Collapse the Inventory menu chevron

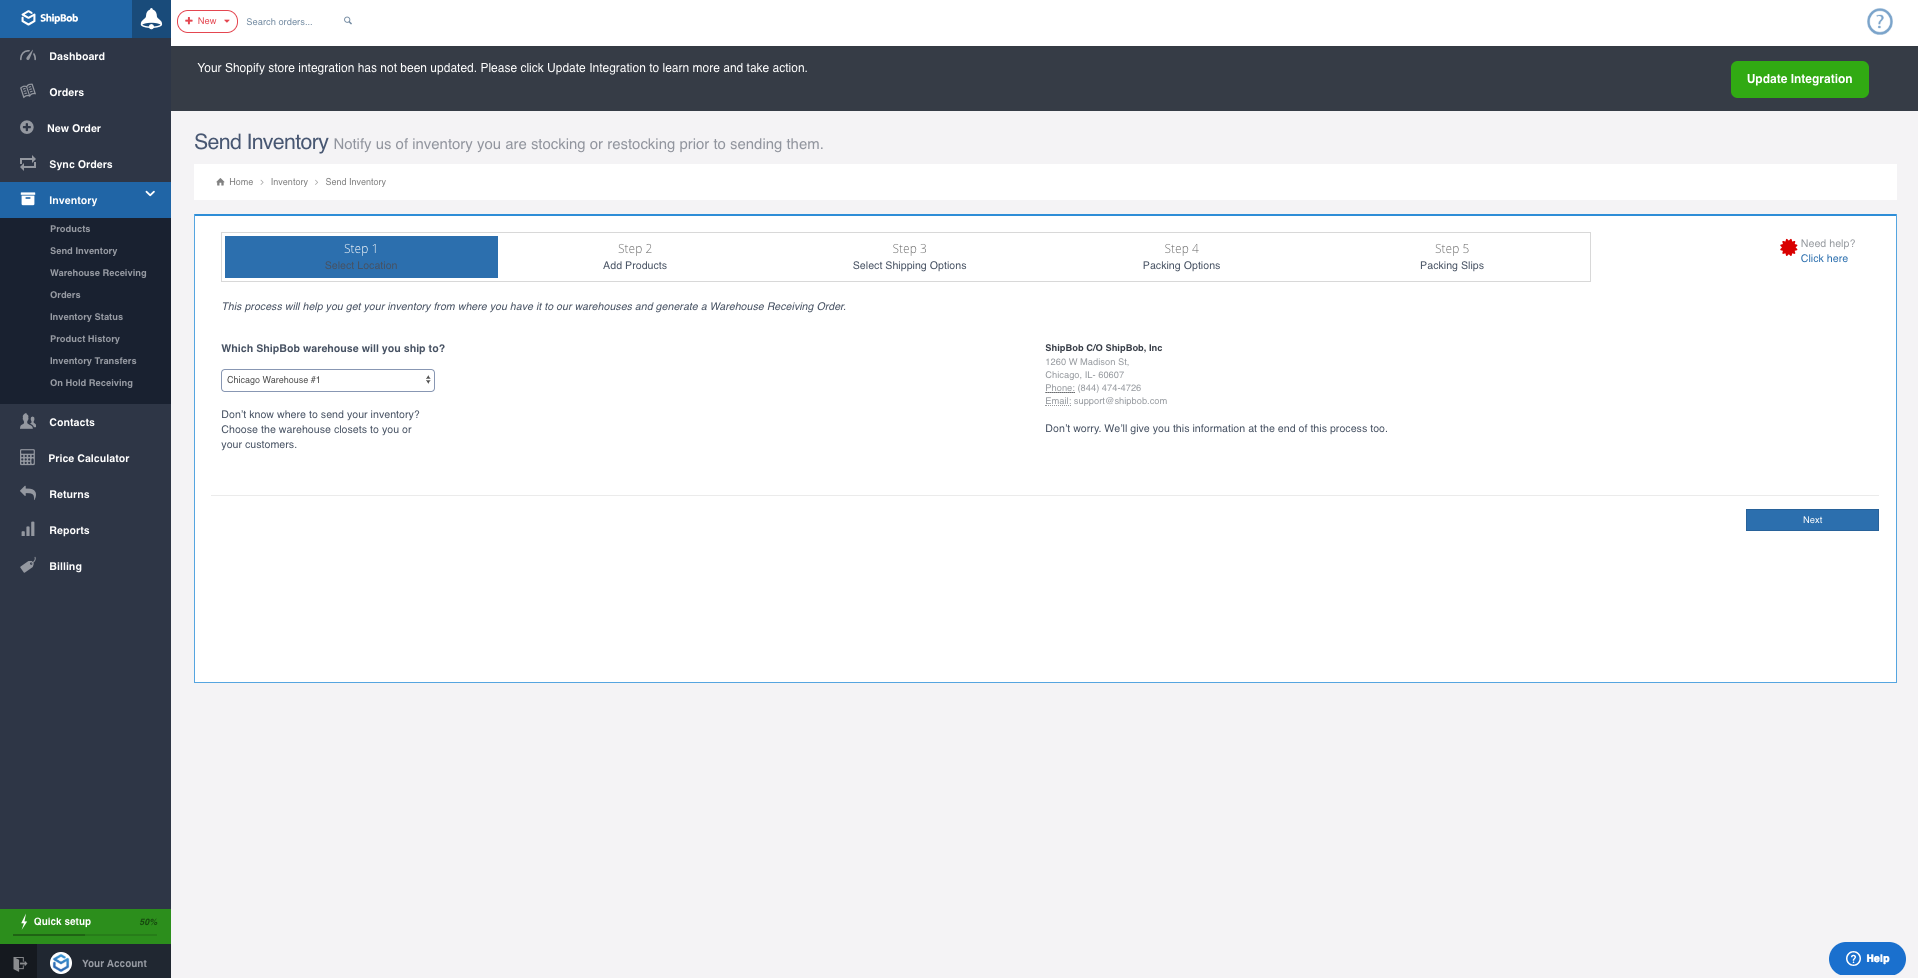[150, 194]
